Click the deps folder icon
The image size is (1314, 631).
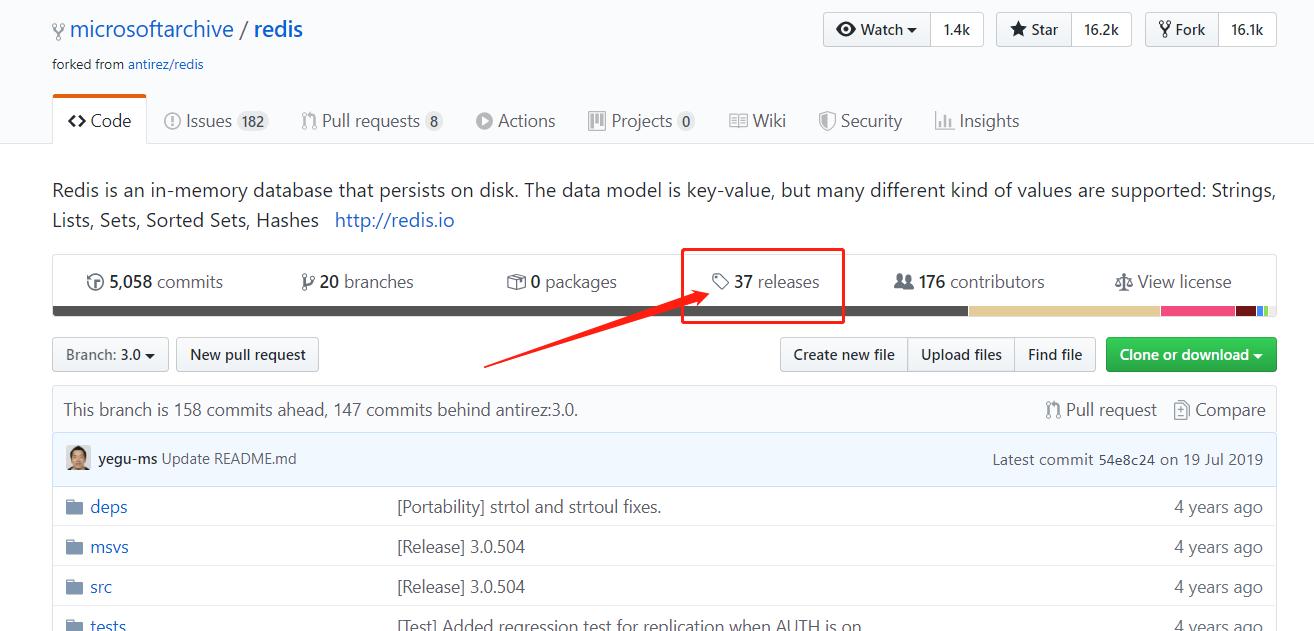tap(74, 507)
